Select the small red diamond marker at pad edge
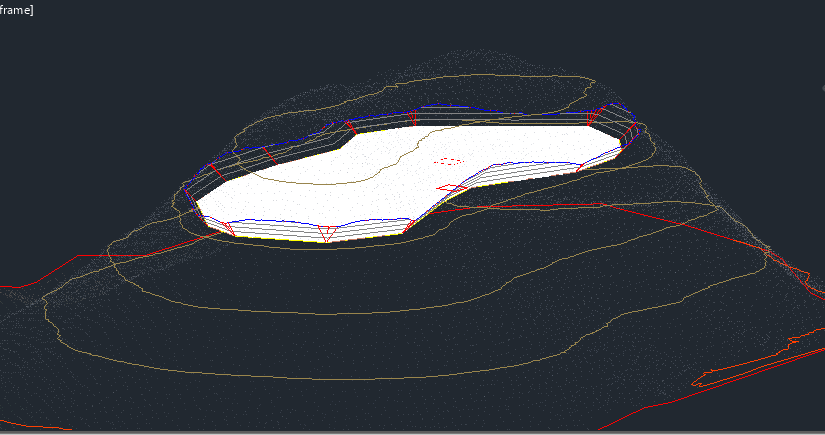 point(451,188)
